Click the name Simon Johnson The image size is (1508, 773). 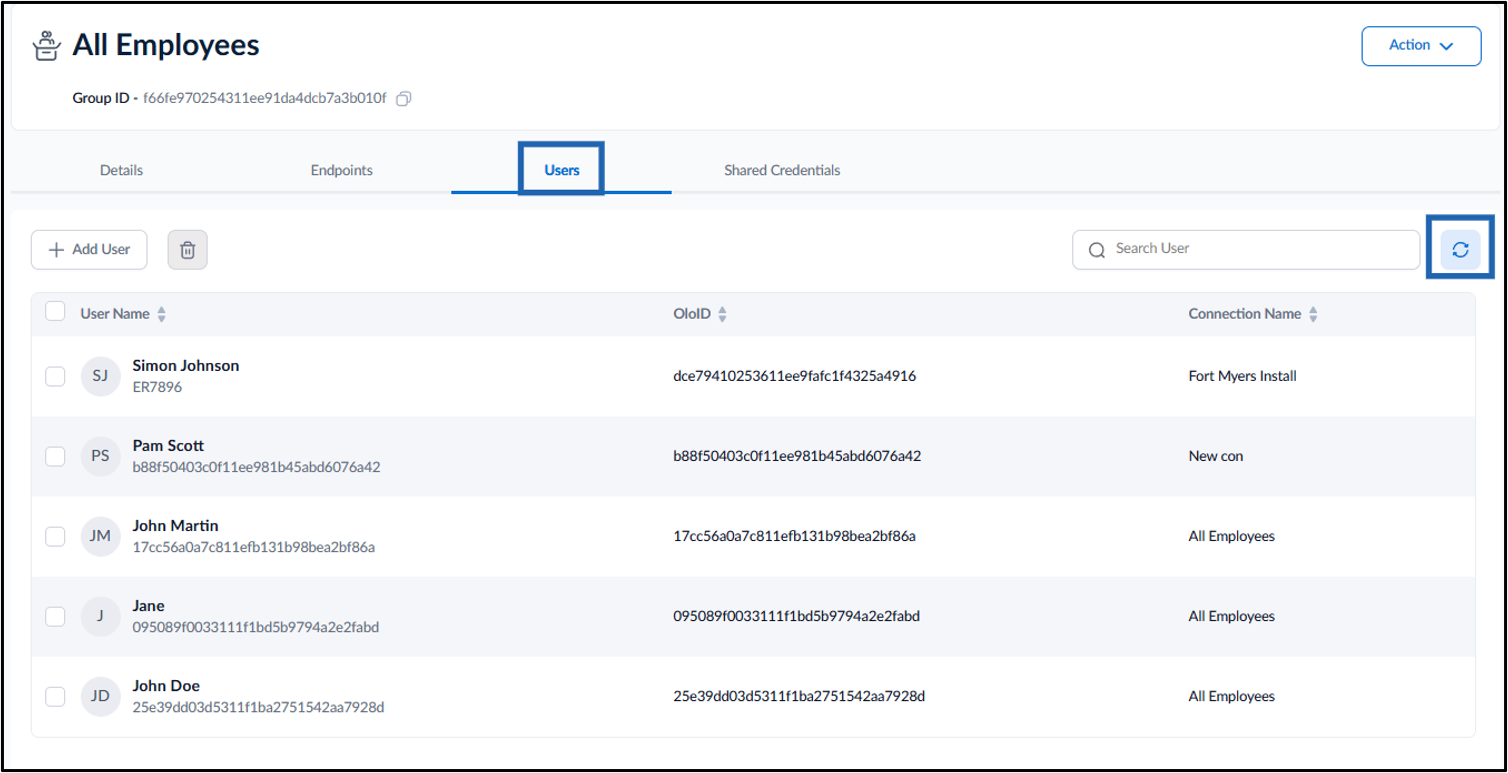(x=186, y=366)
